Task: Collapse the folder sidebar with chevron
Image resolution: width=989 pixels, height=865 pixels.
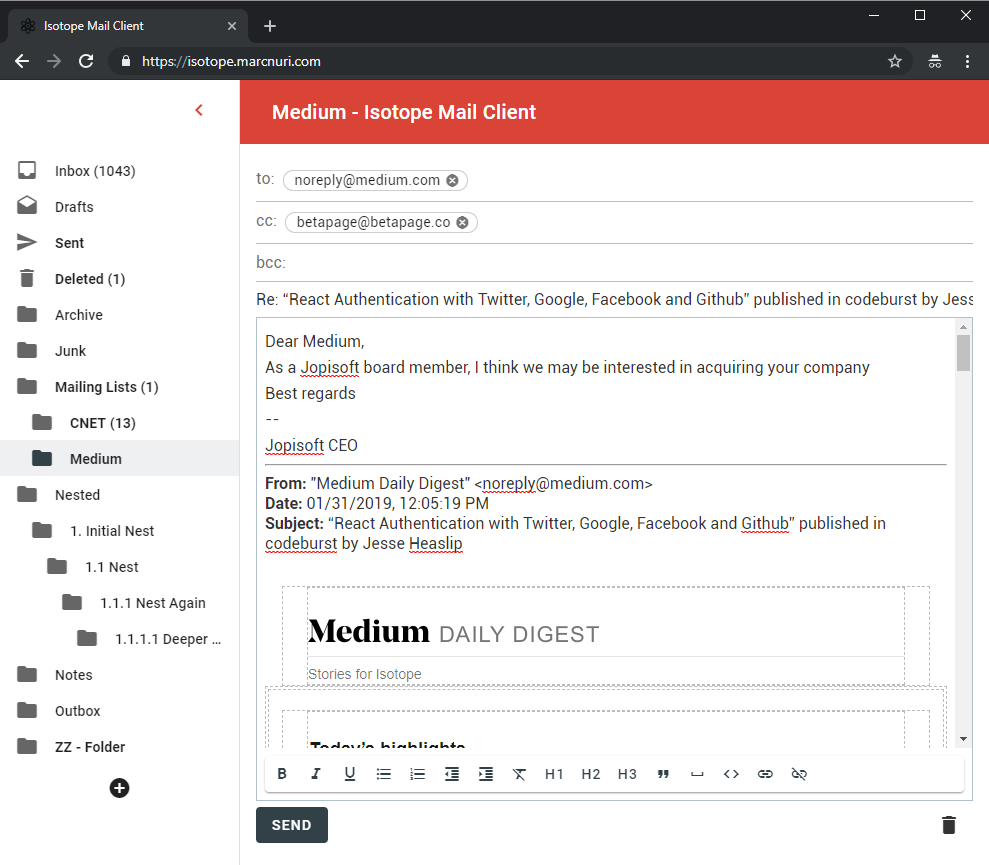Action: pos(199,110)
